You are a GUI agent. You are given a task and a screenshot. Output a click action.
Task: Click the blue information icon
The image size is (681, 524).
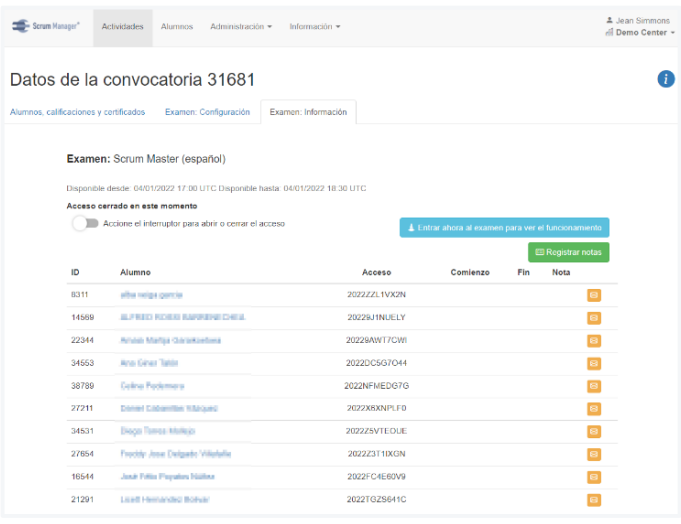[665, 79]
